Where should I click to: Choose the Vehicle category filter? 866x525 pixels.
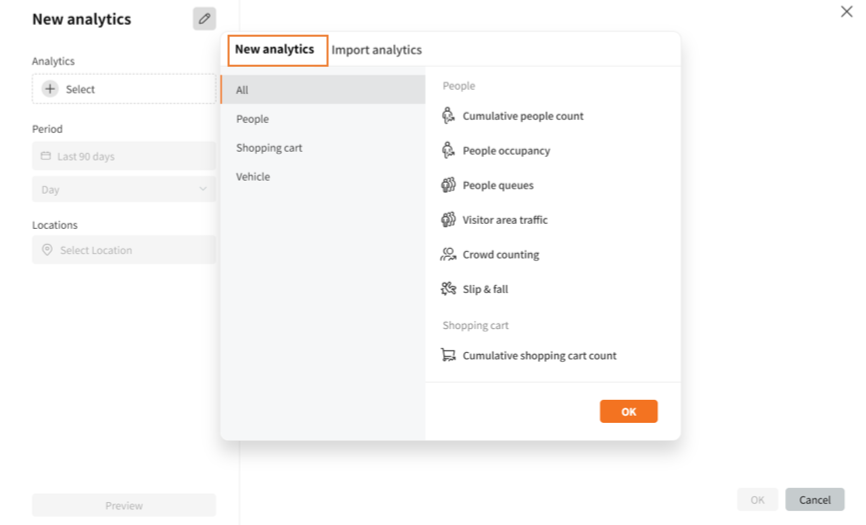253,177
